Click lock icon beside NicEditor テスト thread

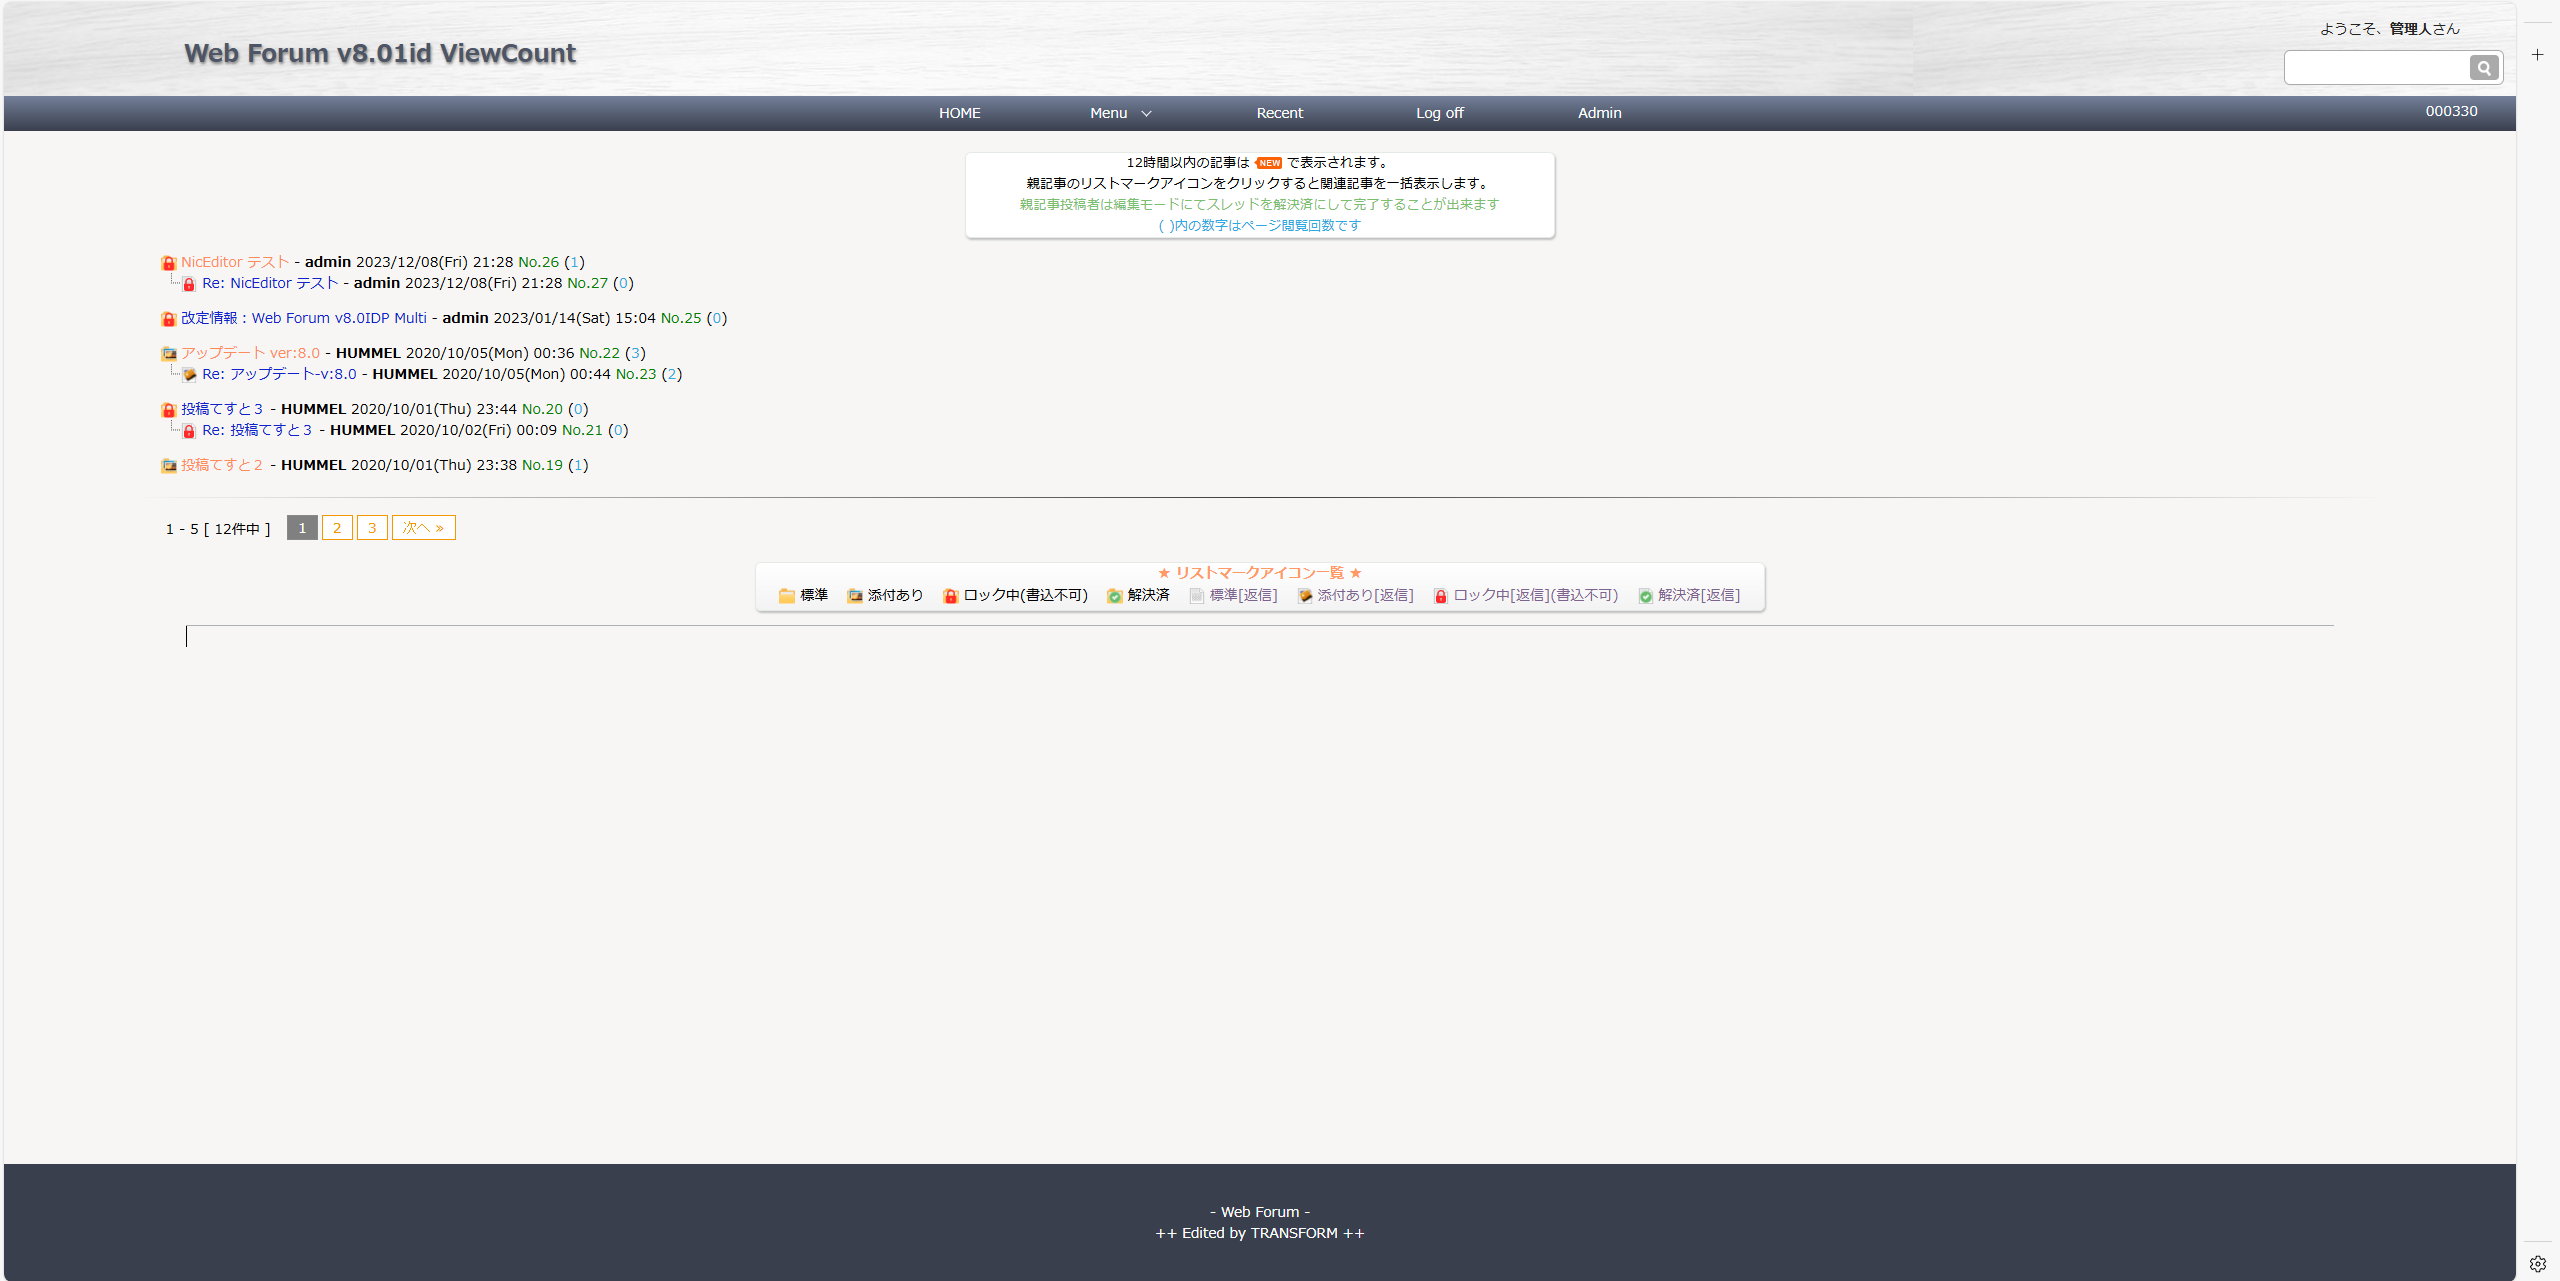(168, 263)
